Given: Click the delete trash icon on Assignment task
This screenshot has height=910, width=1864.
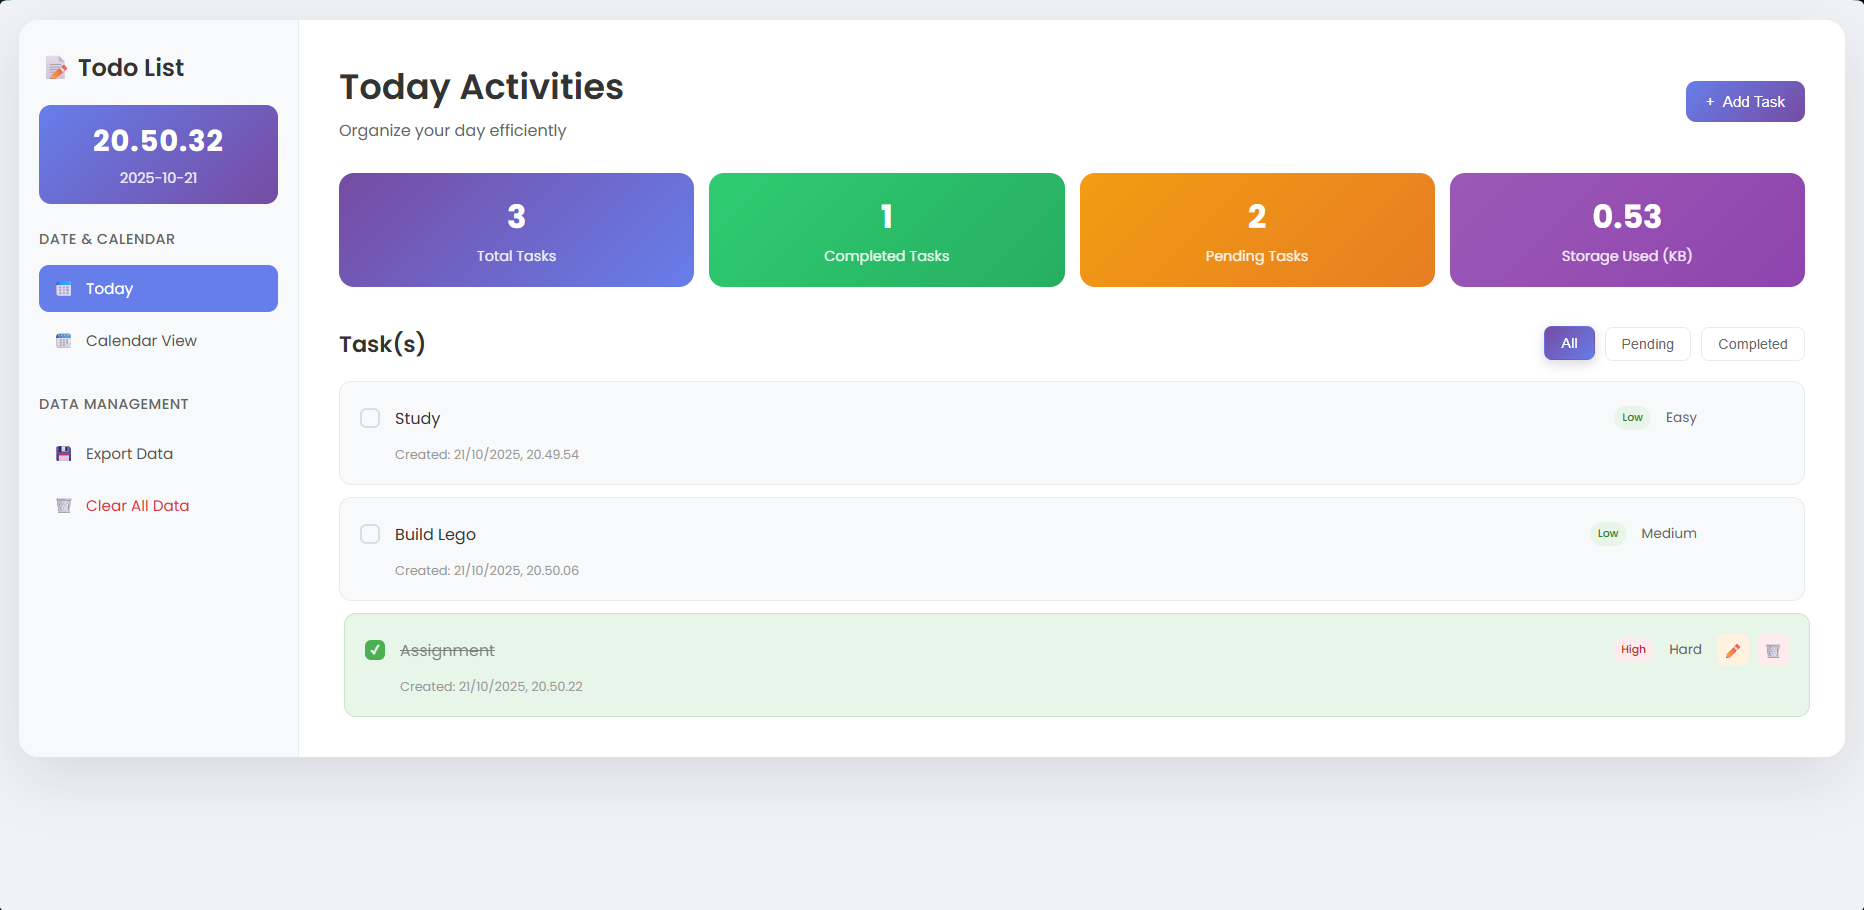Looking at the screenshot, I should 1773,650.
